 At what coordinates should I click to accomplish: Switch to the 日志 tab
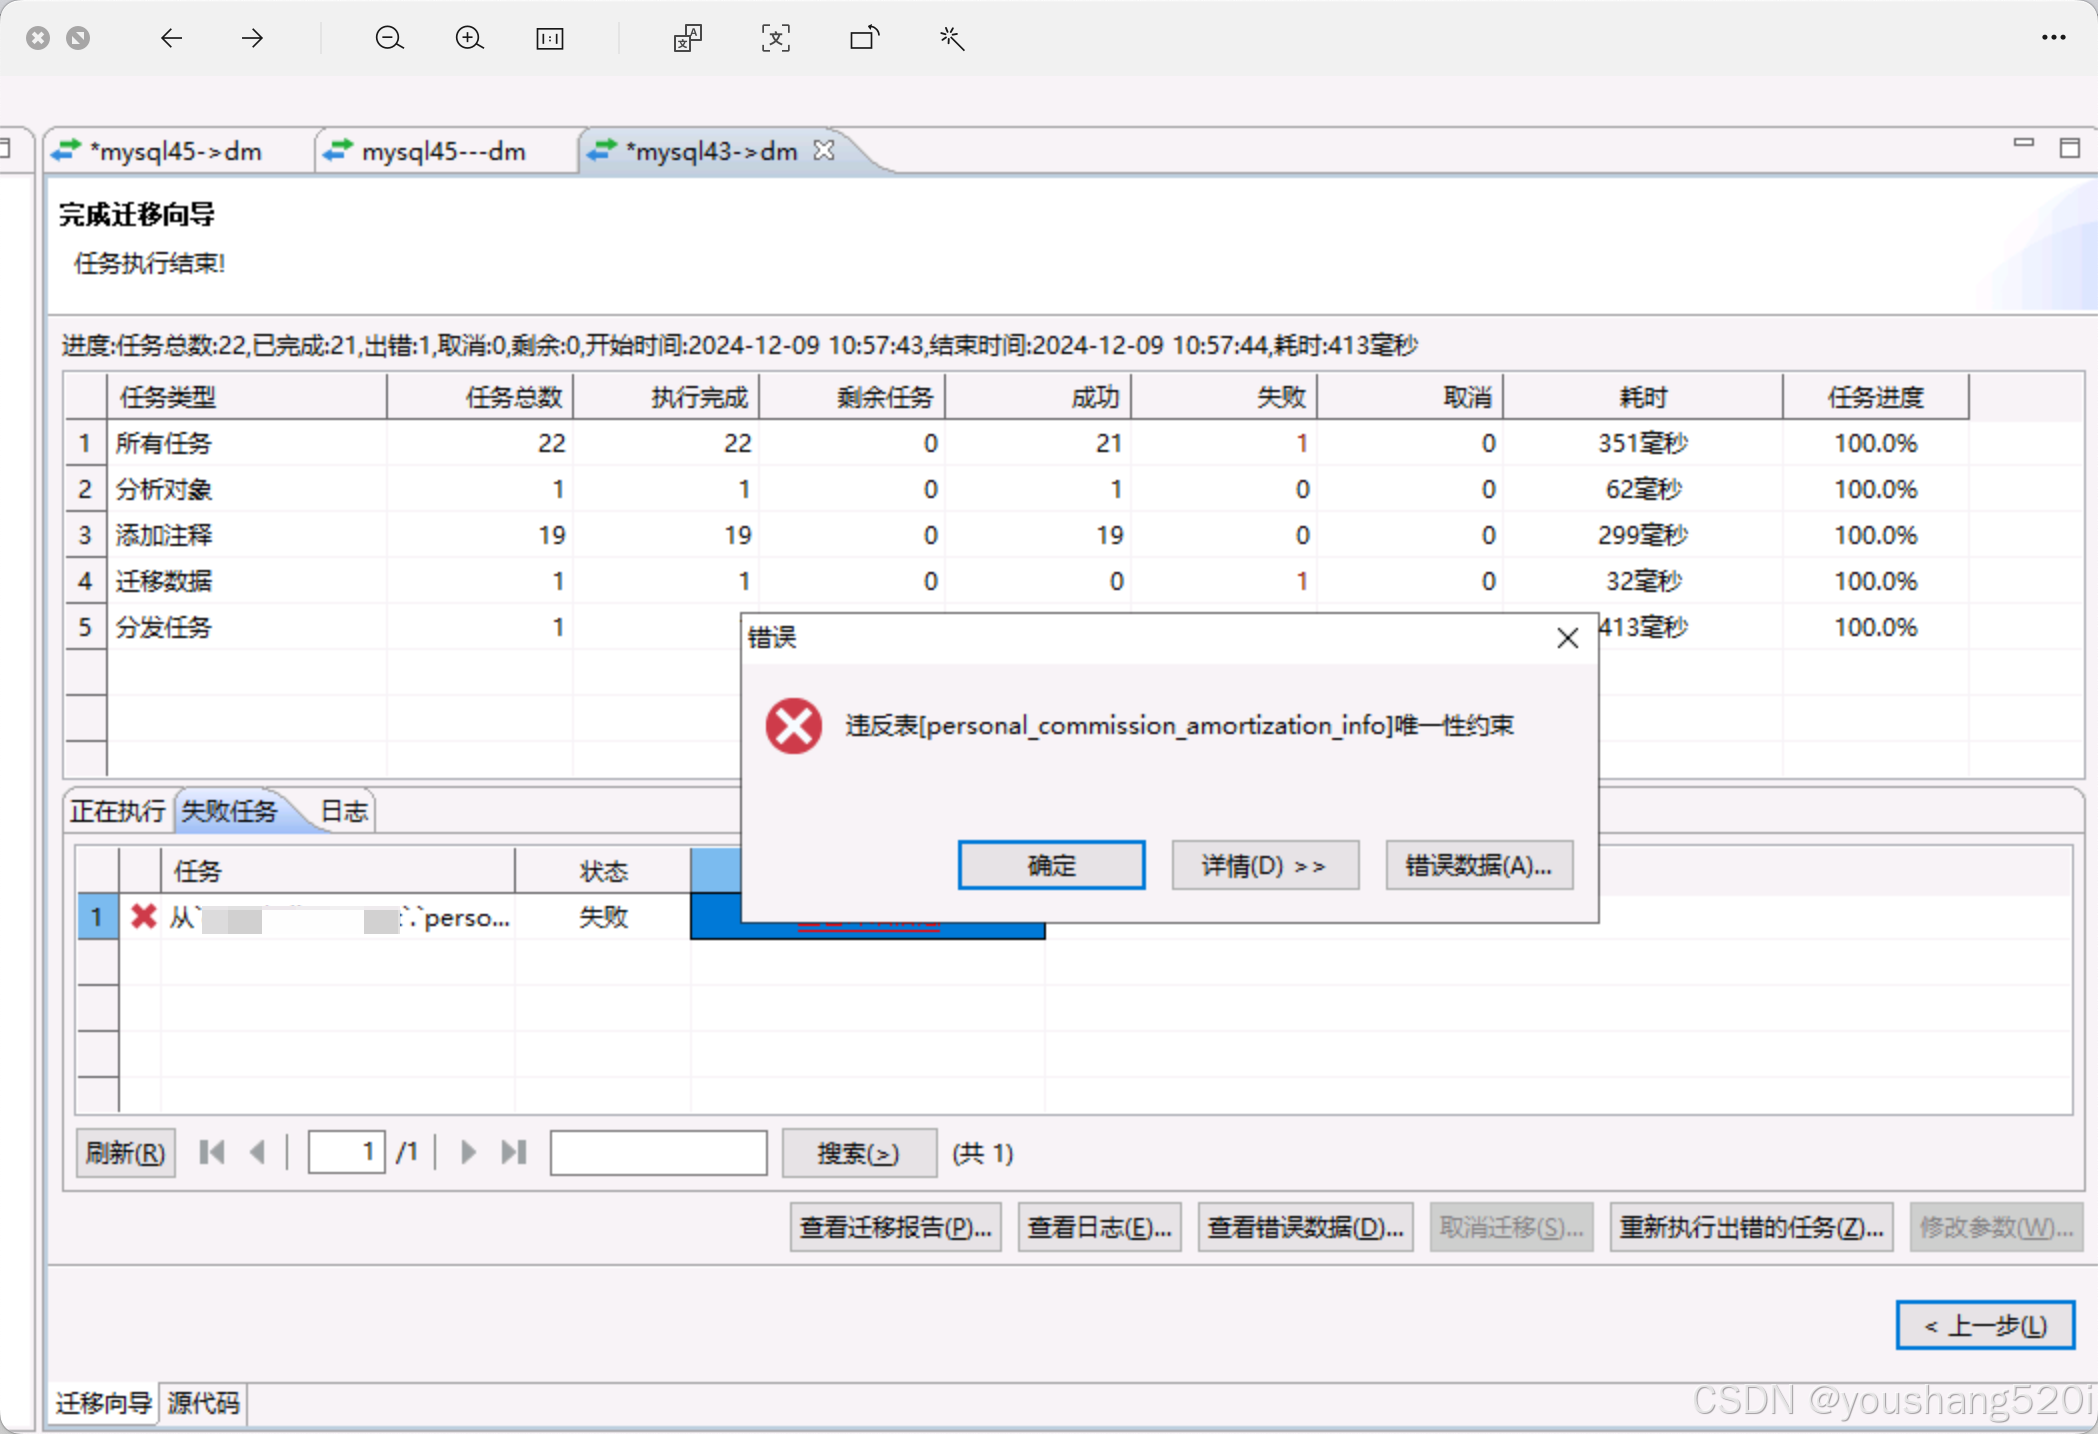pos(344,811)
